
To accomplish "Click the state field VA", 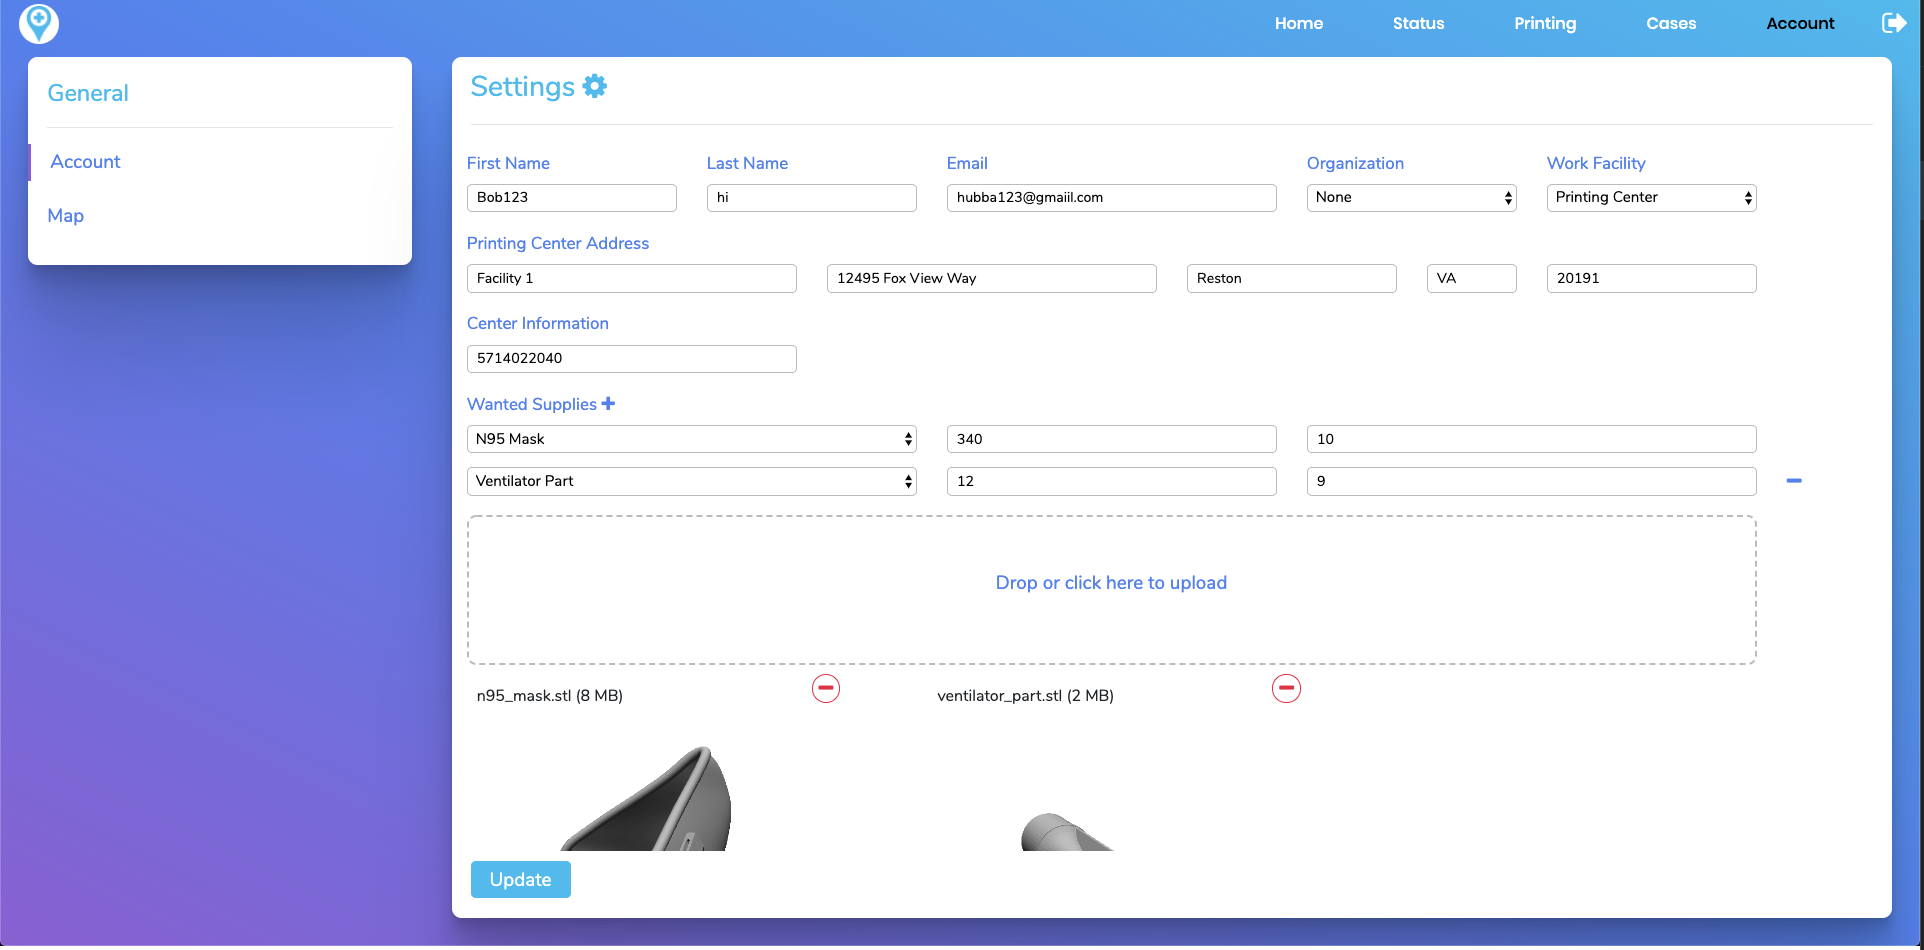I will (x=1471, y=278).
